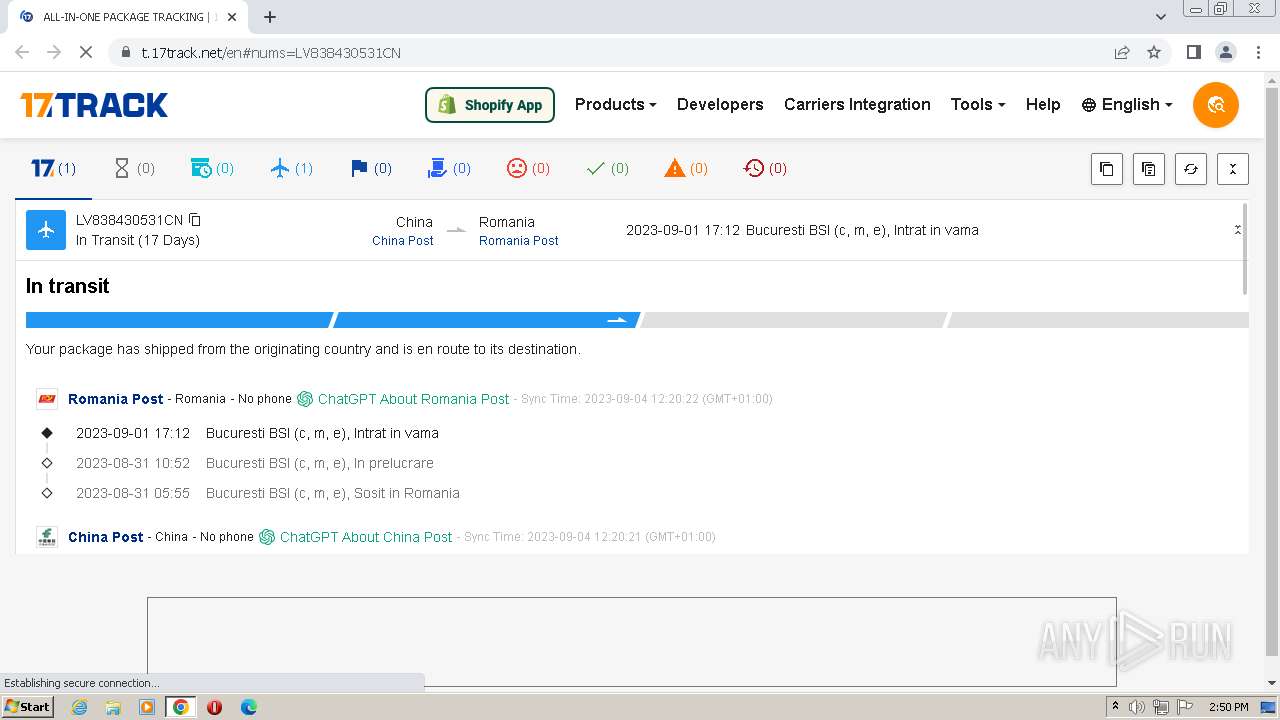1280x720 pixels.
Task: Select the 2023-08-31 05:55 event marker
Action: point(47,493)
